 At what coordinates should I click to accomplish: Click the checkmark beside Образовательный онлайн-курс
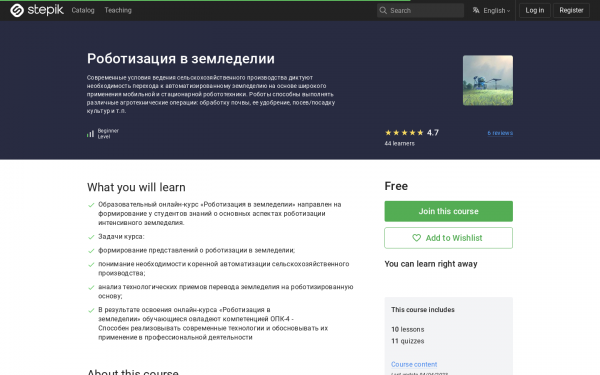[x=91, y=205]
